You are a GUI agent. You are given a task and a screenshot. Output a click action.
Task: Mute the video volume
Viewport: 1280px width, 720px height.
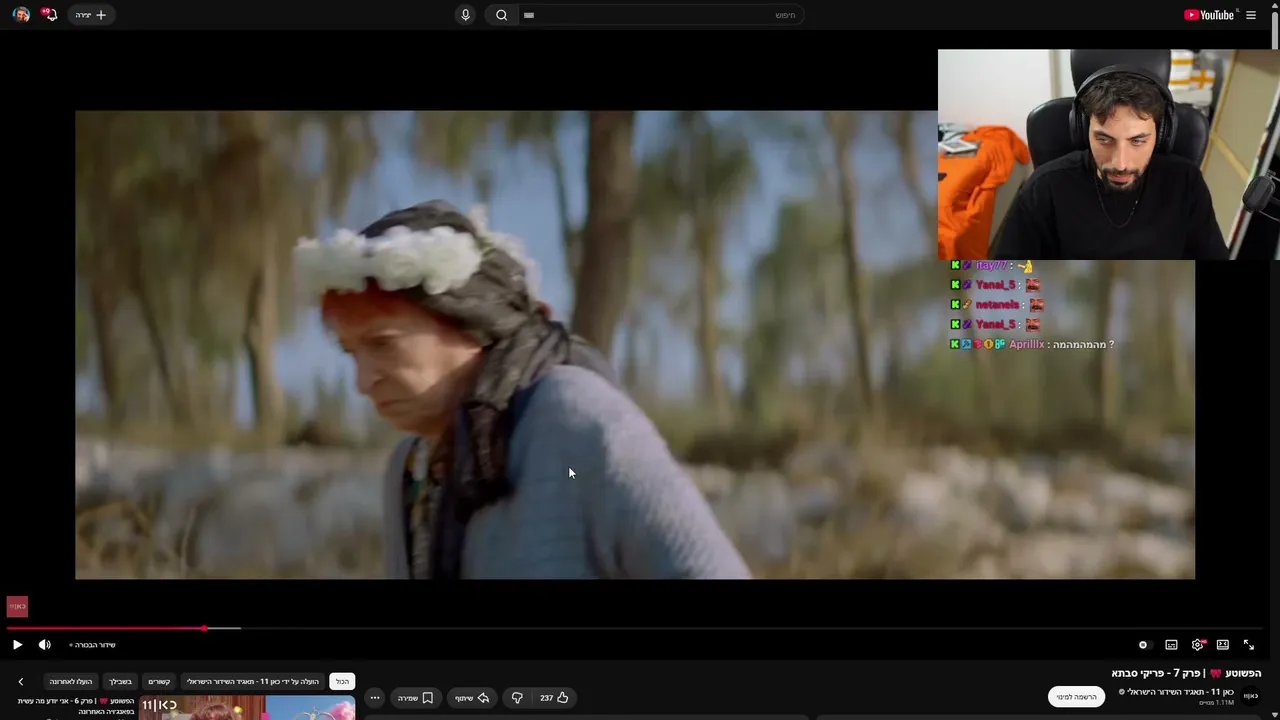click(45, 645)
